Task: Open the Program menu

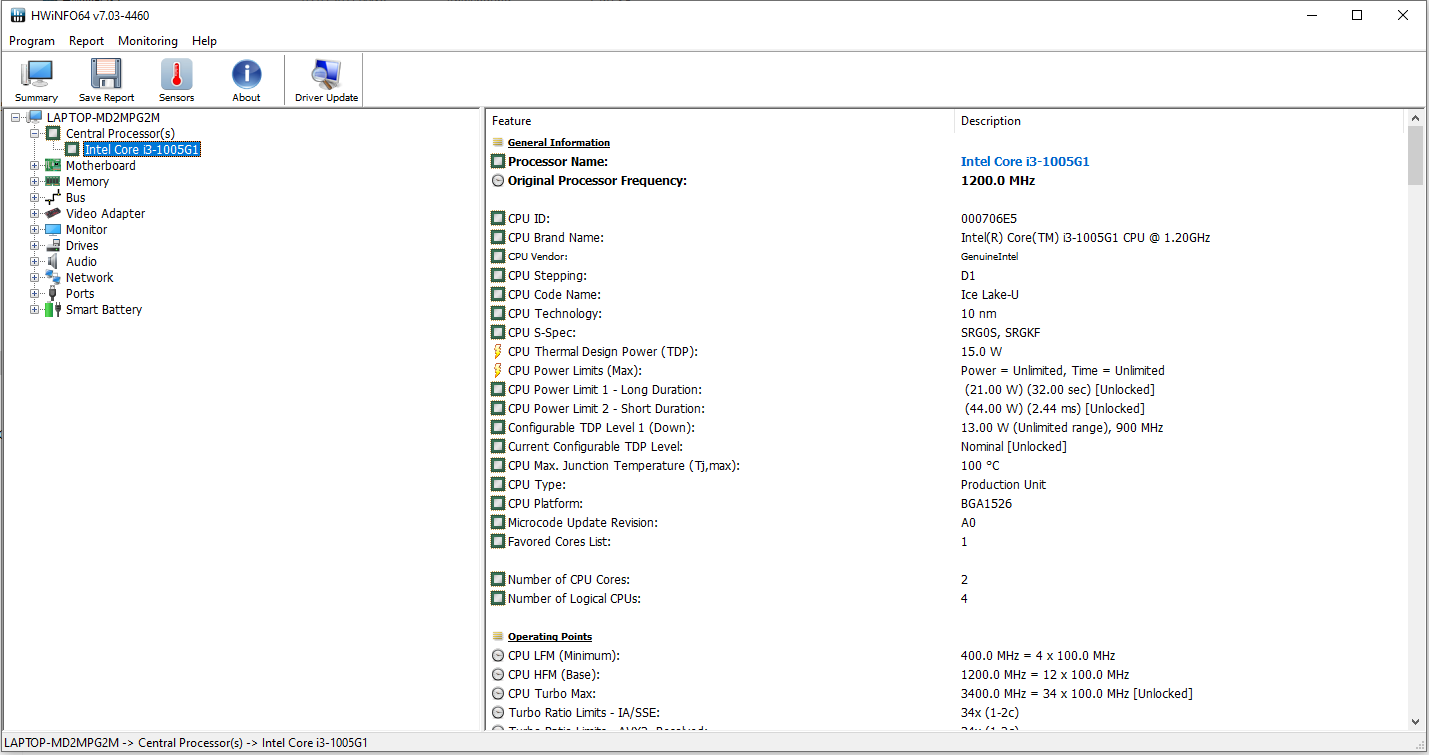Action: pos(32,41)
